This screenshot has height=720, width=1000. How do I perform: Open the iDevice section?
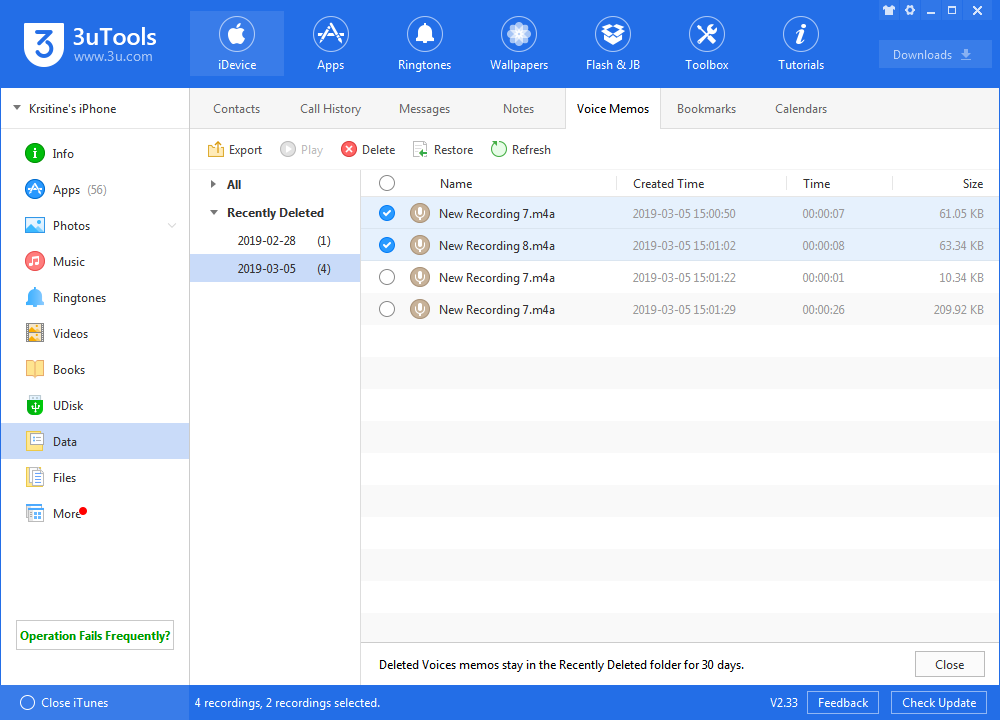click(237, 43)
